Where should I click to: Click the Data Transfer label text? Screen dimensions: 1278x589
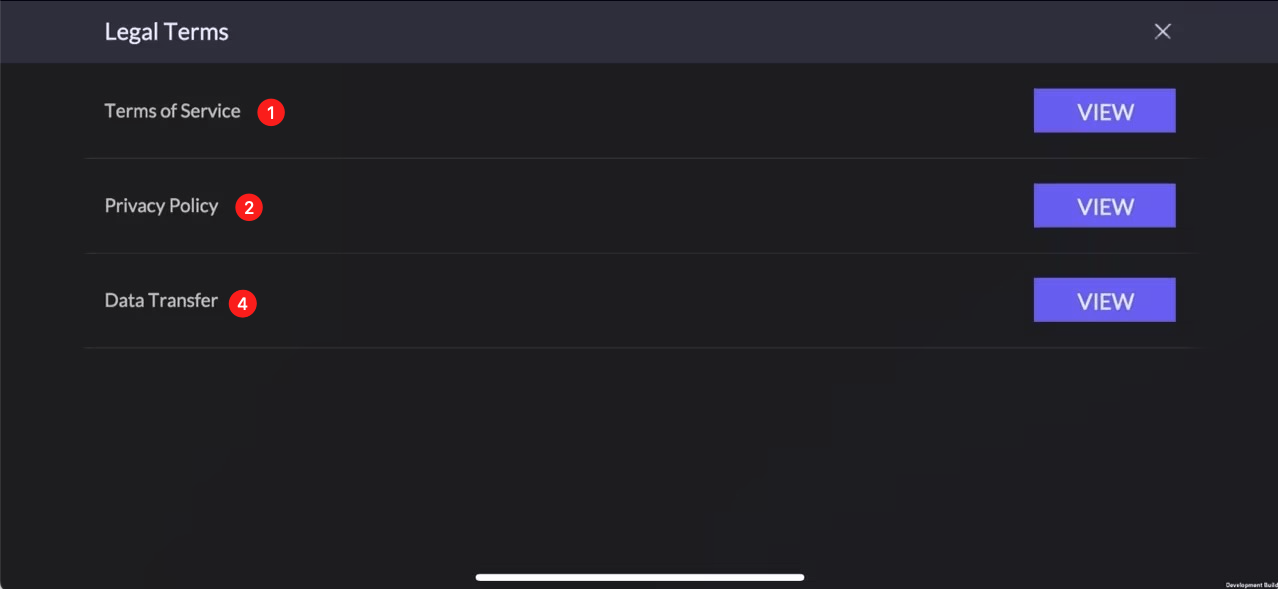click(x=161, y=301)
